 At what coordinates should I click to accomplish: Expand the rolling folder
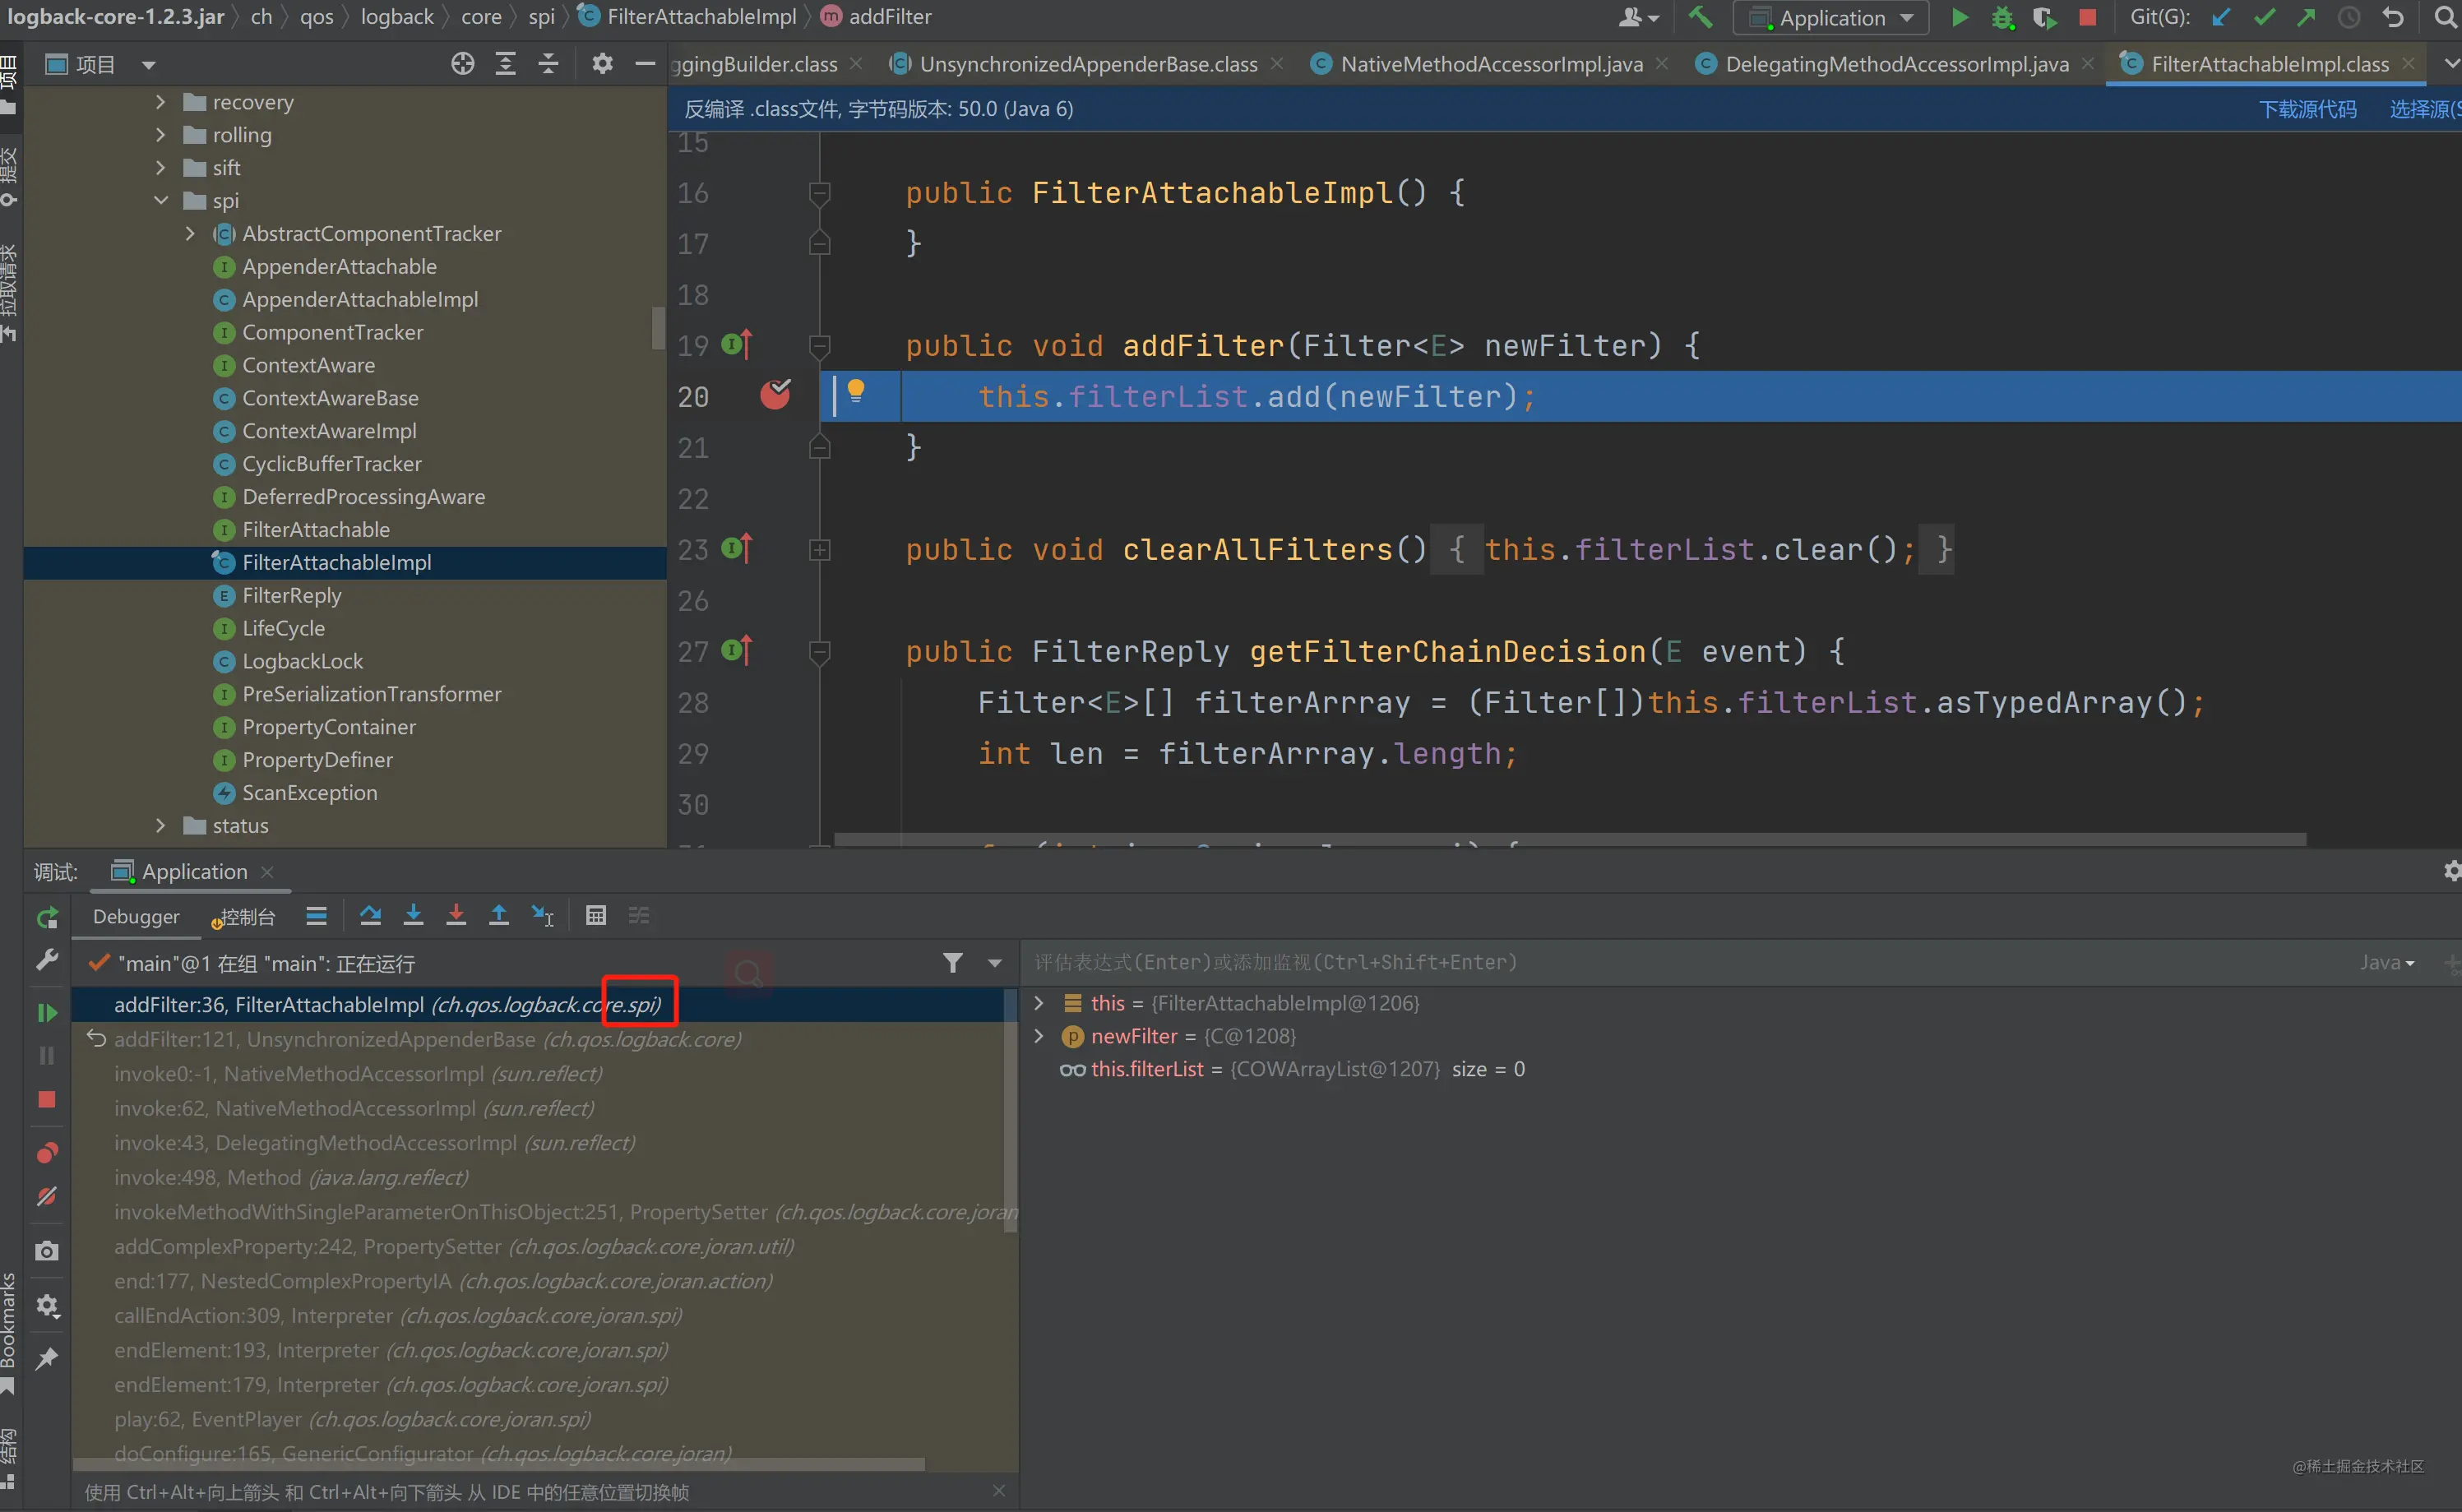coord(160,135)
